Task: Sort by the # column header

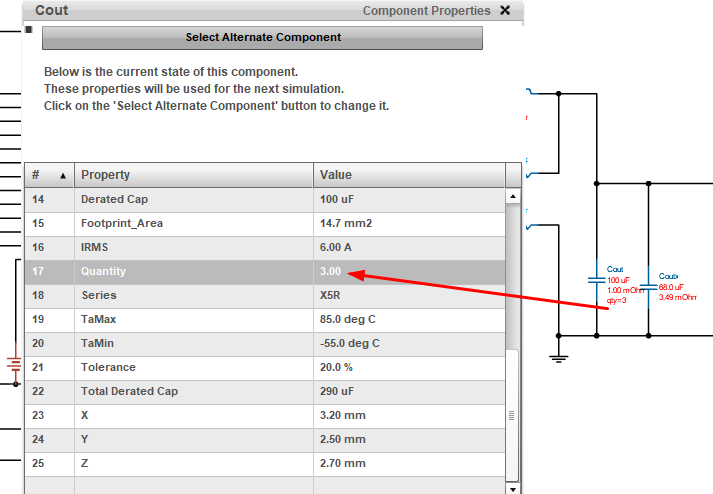Action: pos(49,175)
